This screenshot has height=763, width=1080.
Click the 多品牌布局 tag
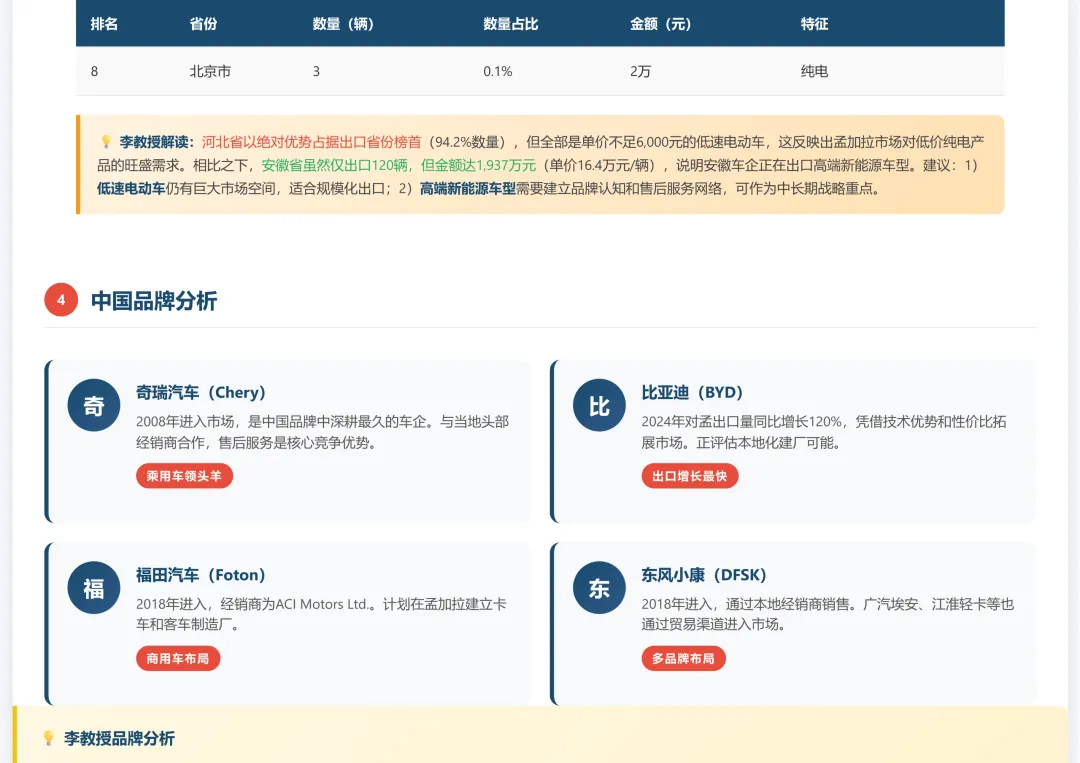683,658
